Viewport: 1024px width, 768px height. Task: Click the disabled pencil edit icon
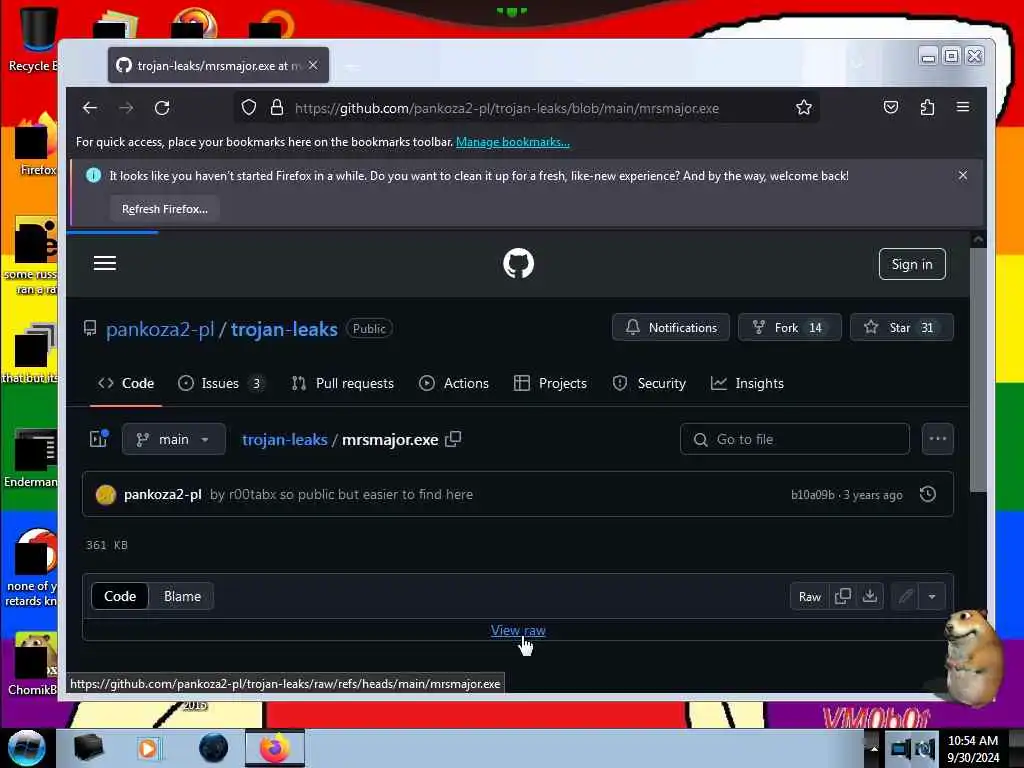tap(905, 596)
